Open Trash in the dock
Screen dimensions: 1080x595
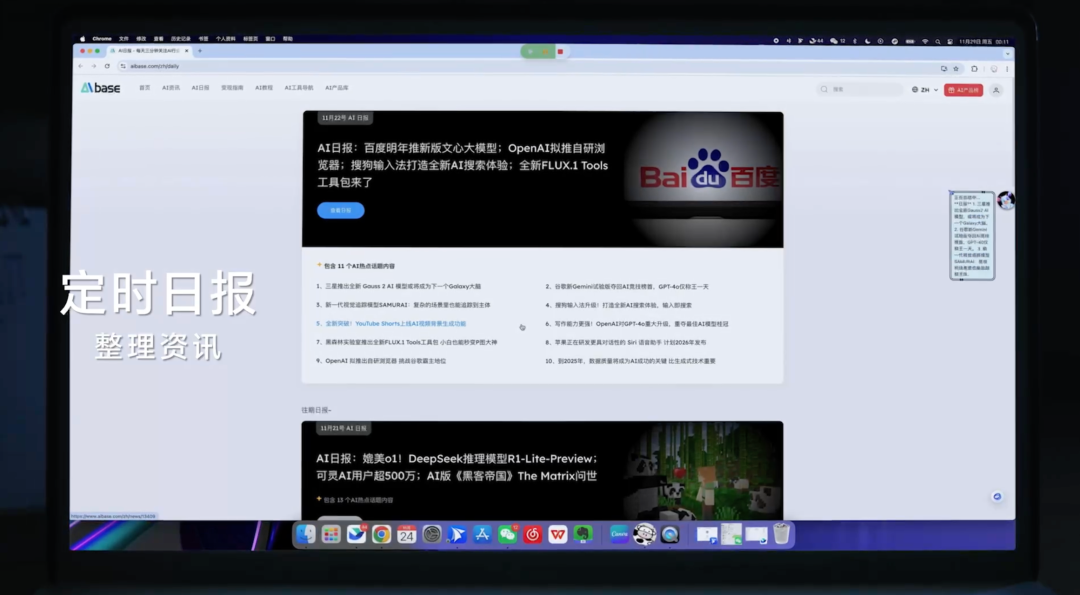781,534
